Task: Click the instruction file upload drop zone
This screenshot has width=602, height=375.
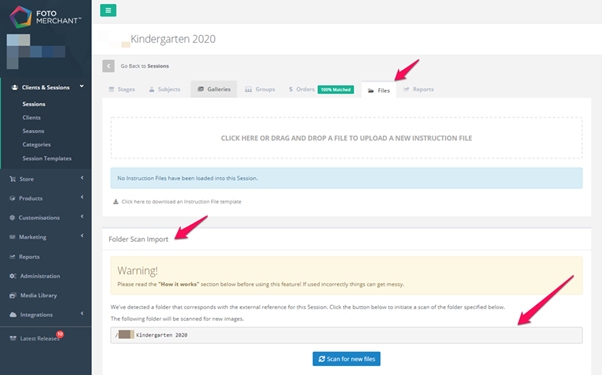Action: coord(346,138)
